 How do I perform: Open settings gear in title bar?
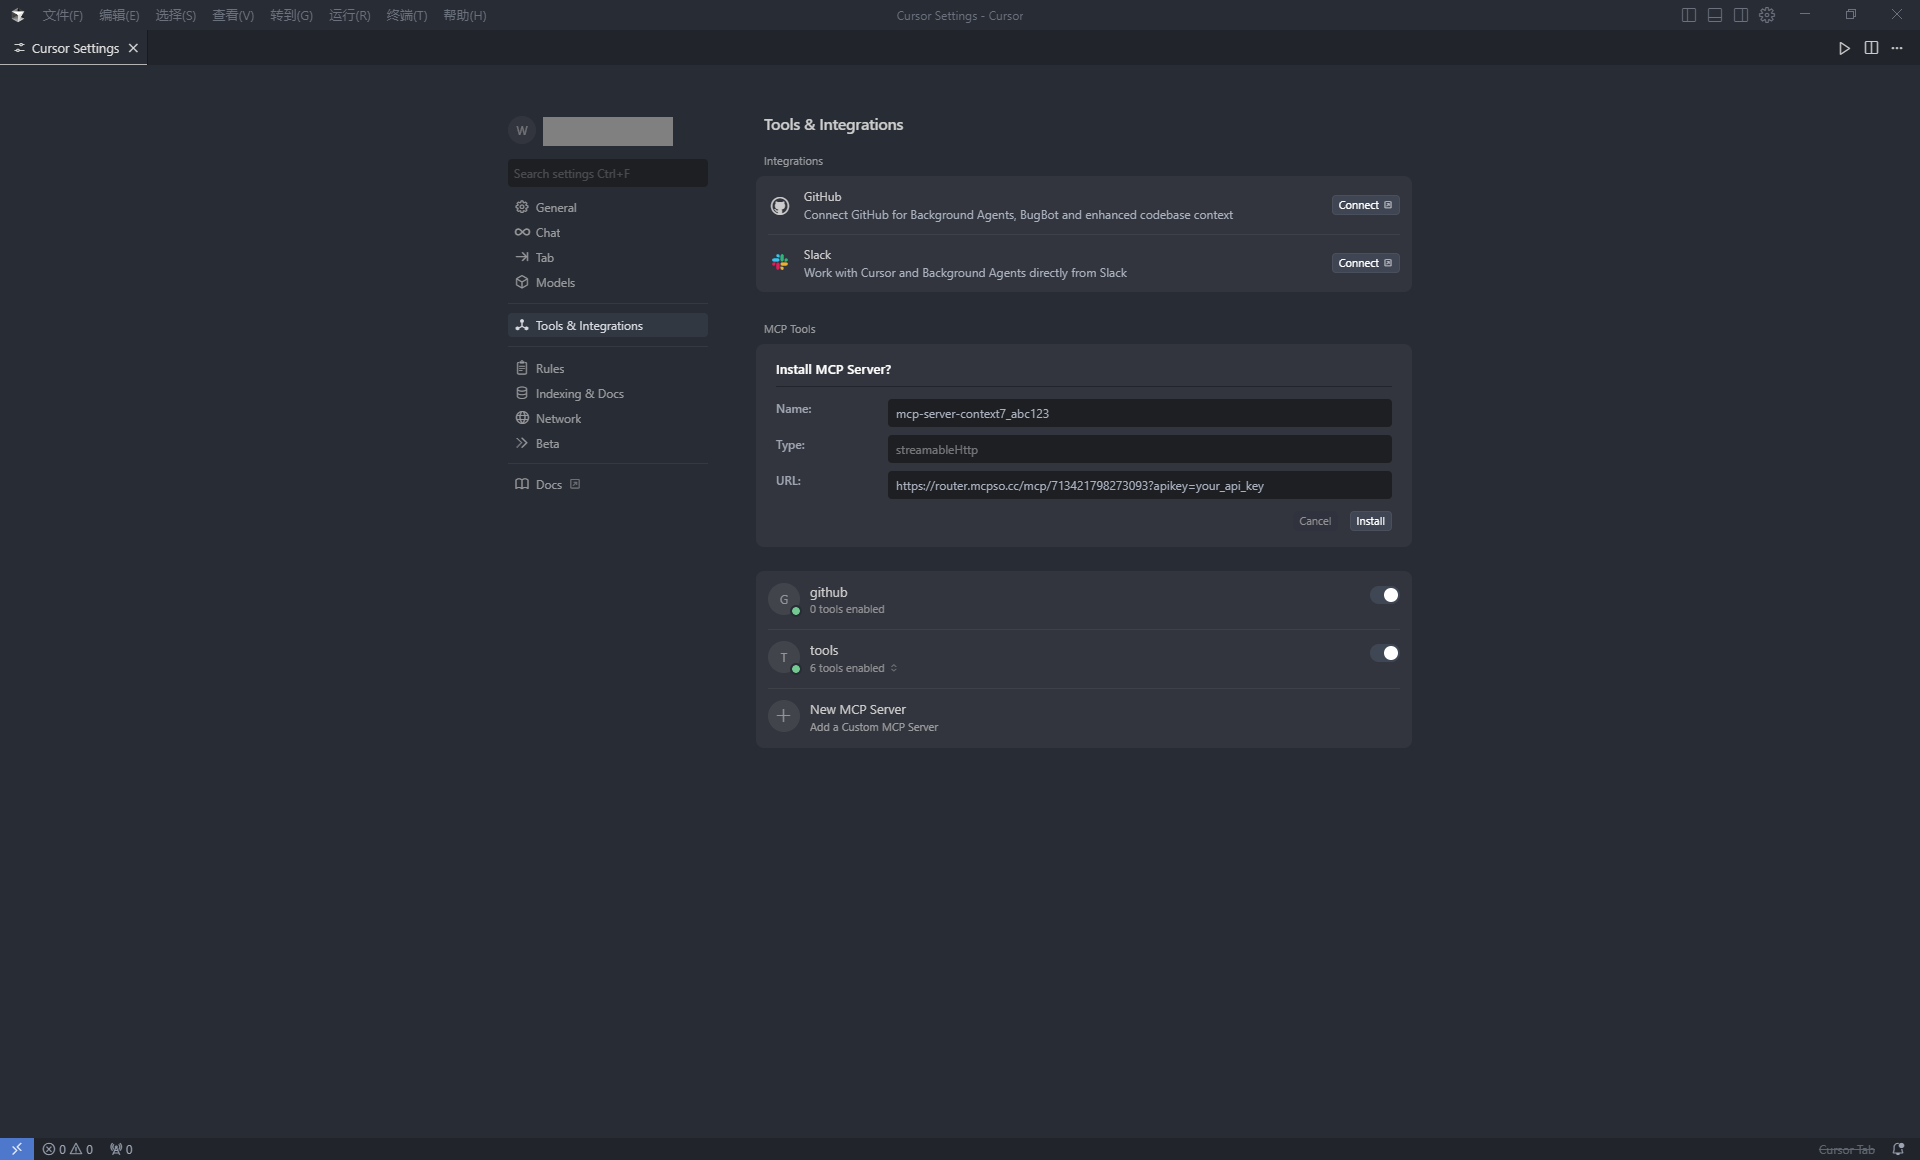(x=1767, y=15)
